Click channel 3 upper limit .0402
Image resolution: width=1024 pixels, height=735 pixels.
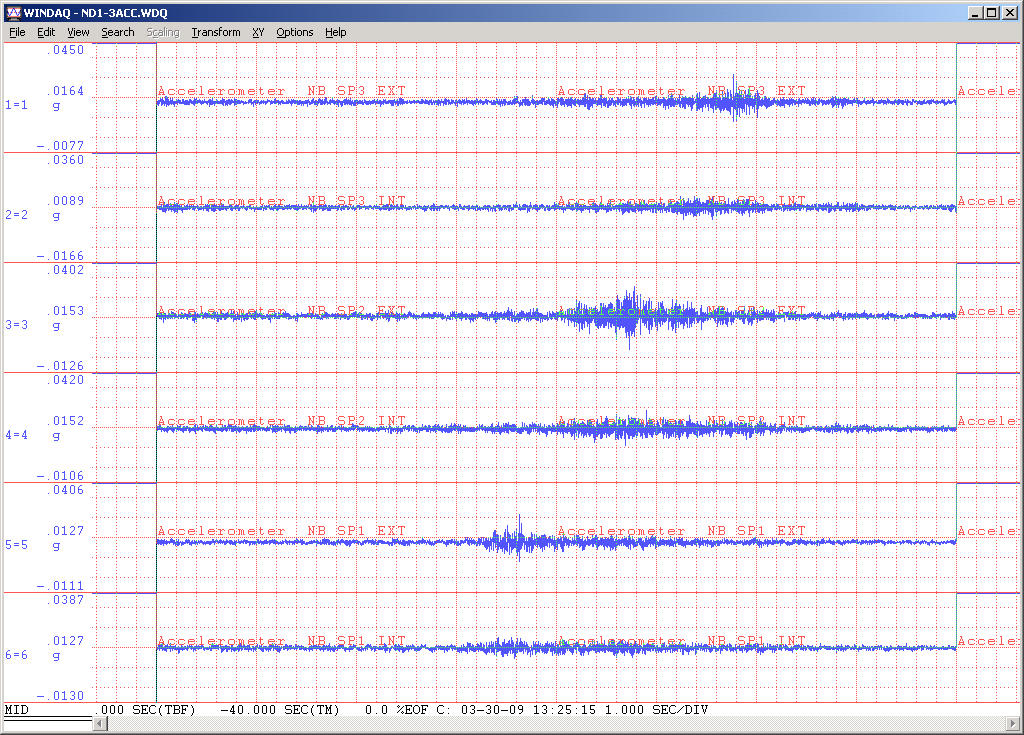(65, 269)
